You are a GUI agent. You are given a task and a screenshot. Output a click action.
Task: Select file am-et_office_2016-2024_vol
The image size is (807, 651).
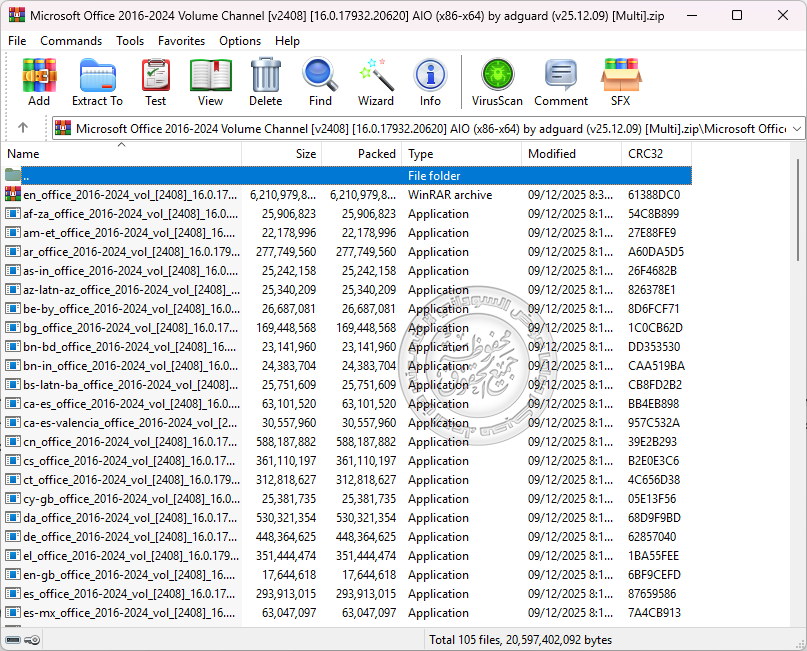pyautogui.click(x=129, y=233)
